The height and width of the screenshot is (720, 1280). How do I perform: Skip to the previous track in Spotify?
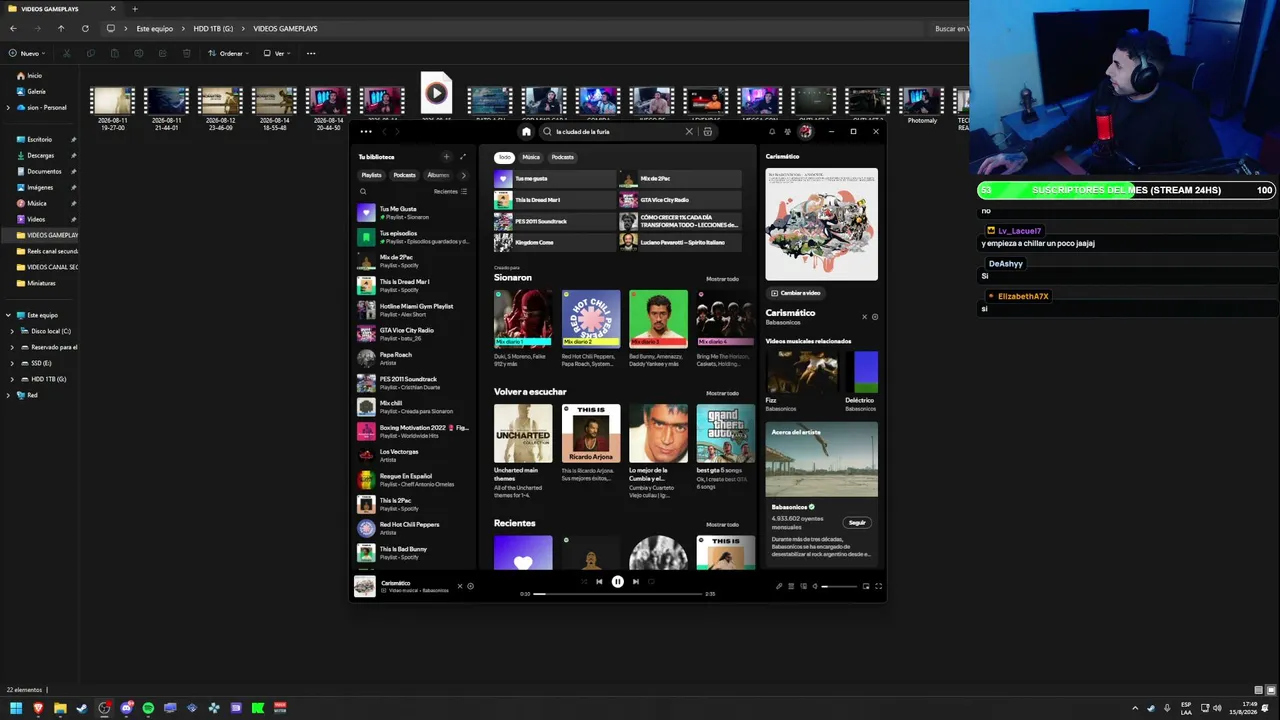[599, 581]
